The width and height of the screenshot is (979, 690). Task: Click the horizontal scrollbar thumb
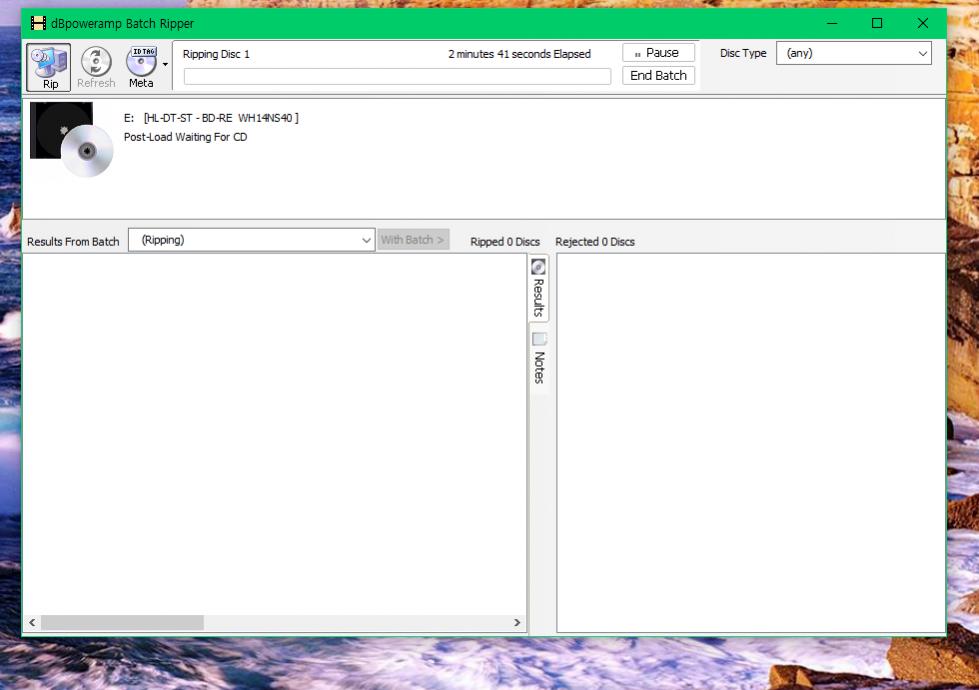click(x=122, y=622)
